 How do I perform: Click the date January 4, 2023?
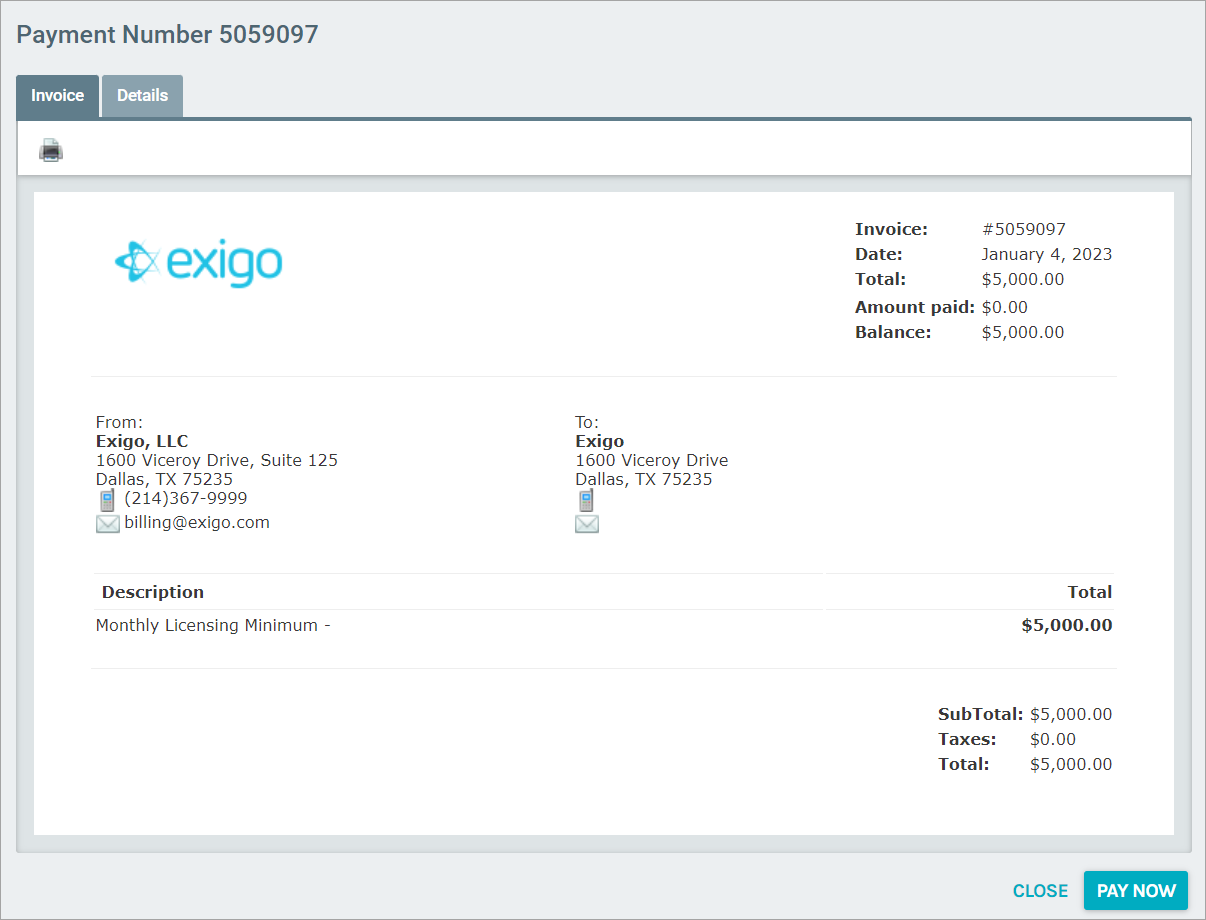click(x=1047, y=254)
